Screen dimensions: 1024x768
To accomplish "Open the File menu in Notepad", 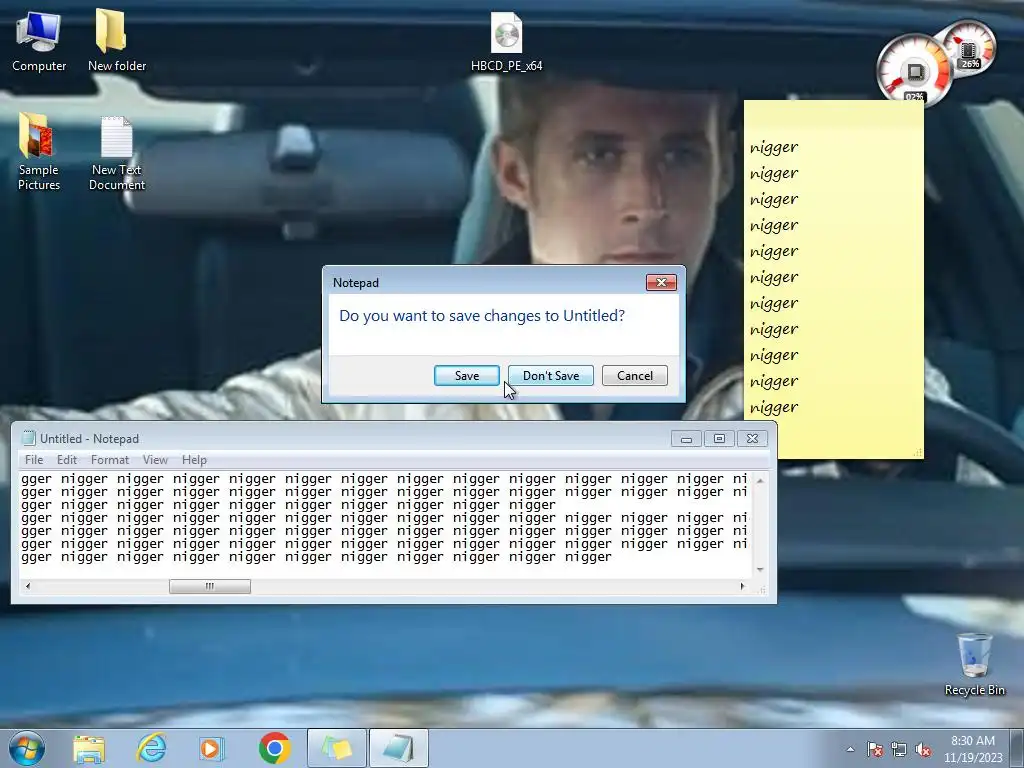I will point(34,460).
